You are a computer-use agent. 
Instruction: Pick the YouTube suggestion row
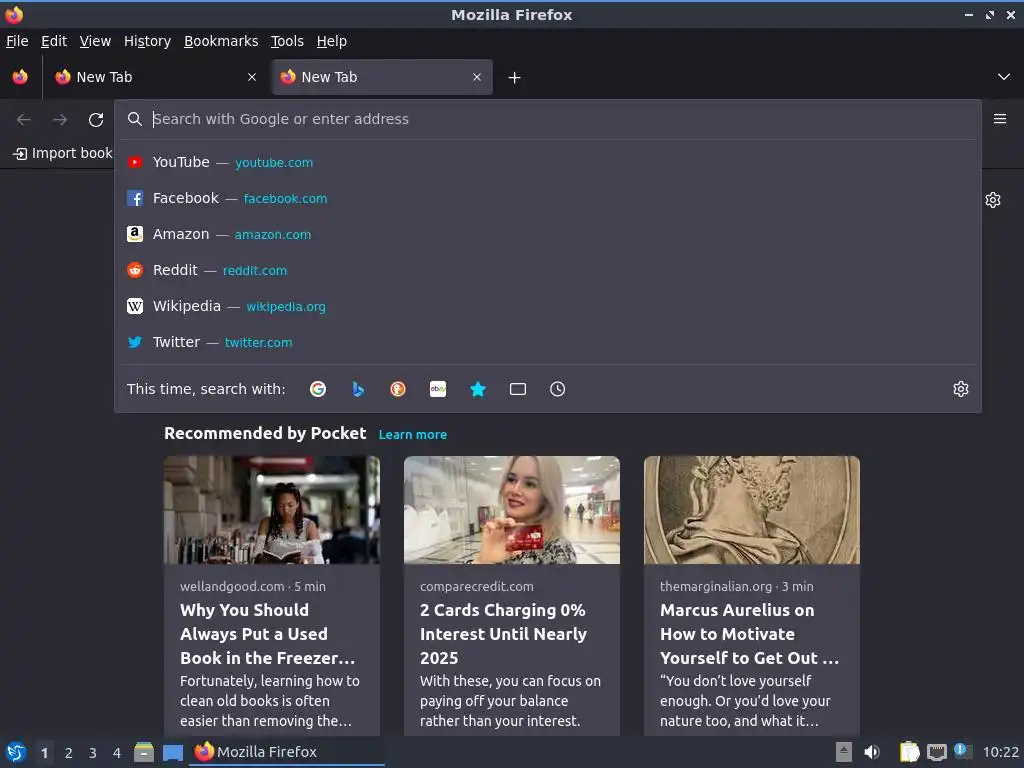[547, 162]
